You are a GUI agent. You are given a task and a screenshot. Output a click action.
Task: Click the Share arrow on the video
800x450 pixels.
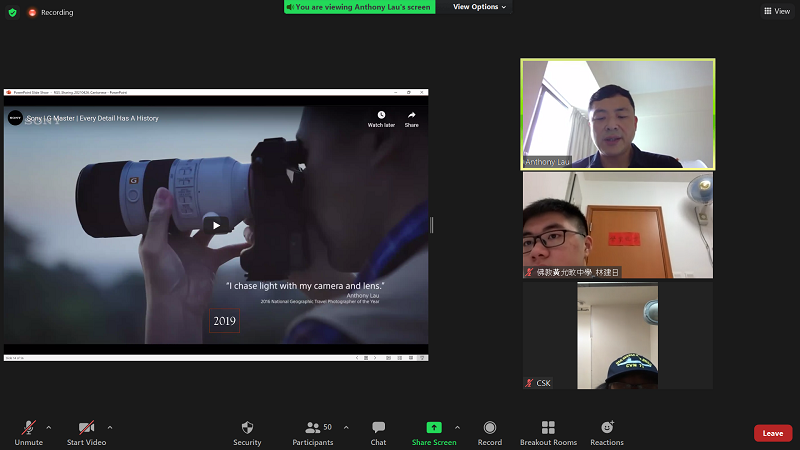pos(411,118)
